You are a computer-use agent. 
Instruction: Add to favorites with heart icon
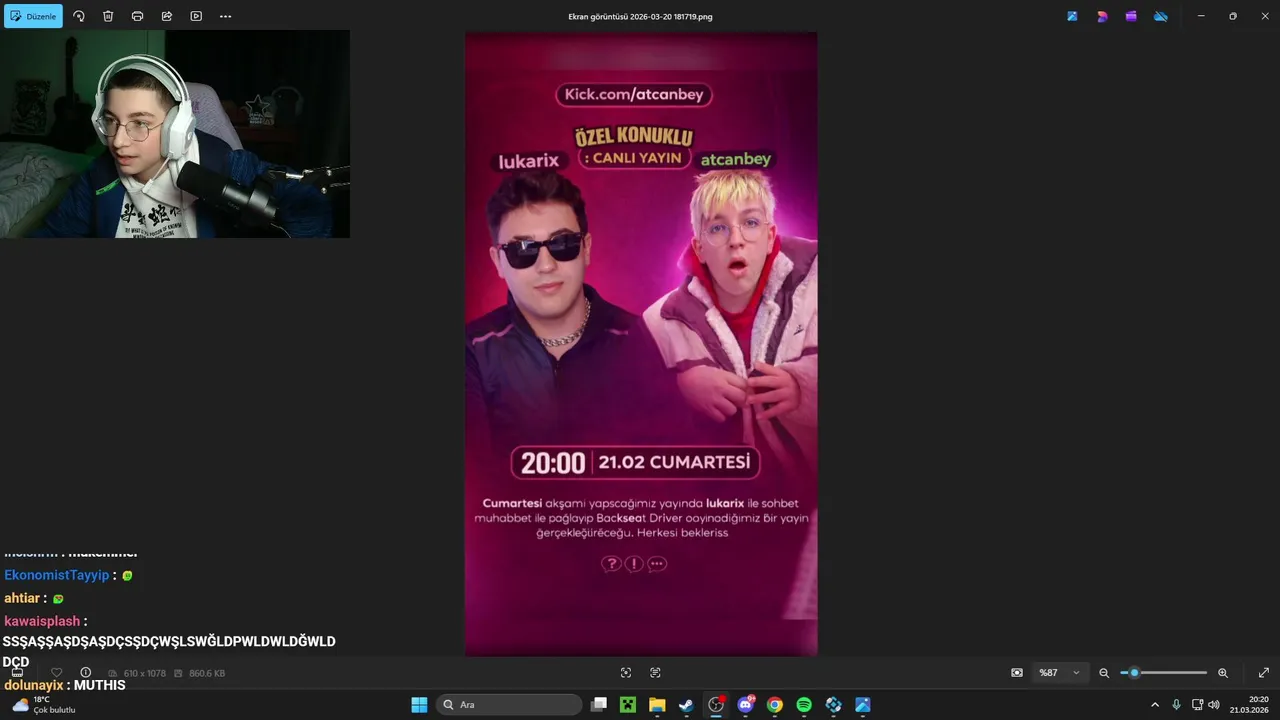pyautogui.click(x=57, y=673)
